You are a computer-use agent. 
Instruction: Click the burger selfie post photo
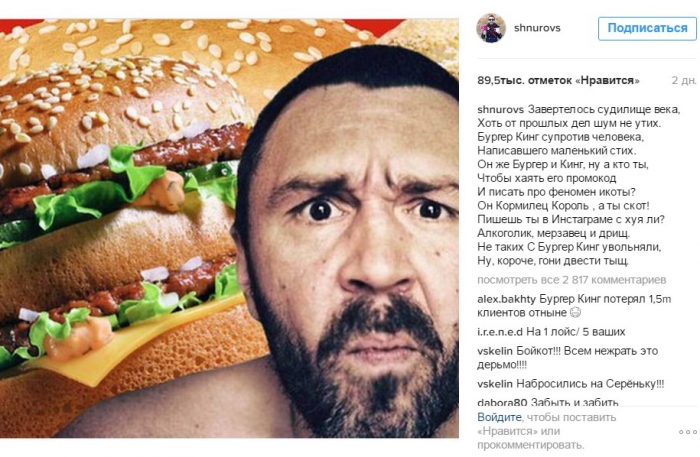tap(229, 228)
